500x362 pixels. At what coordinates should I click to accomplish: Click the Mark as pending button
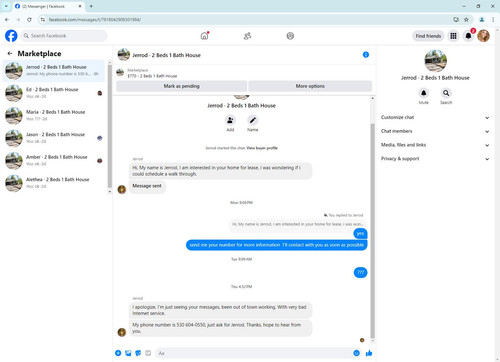[x=181, y=86]
